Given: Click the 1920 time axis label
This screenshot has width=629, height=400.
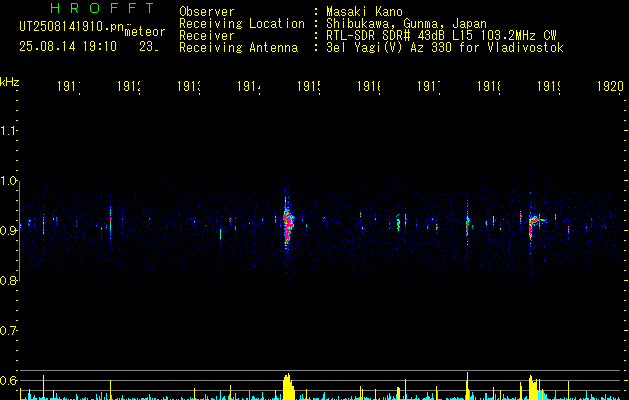Looking at the screenshot, I should click(610, 86).
